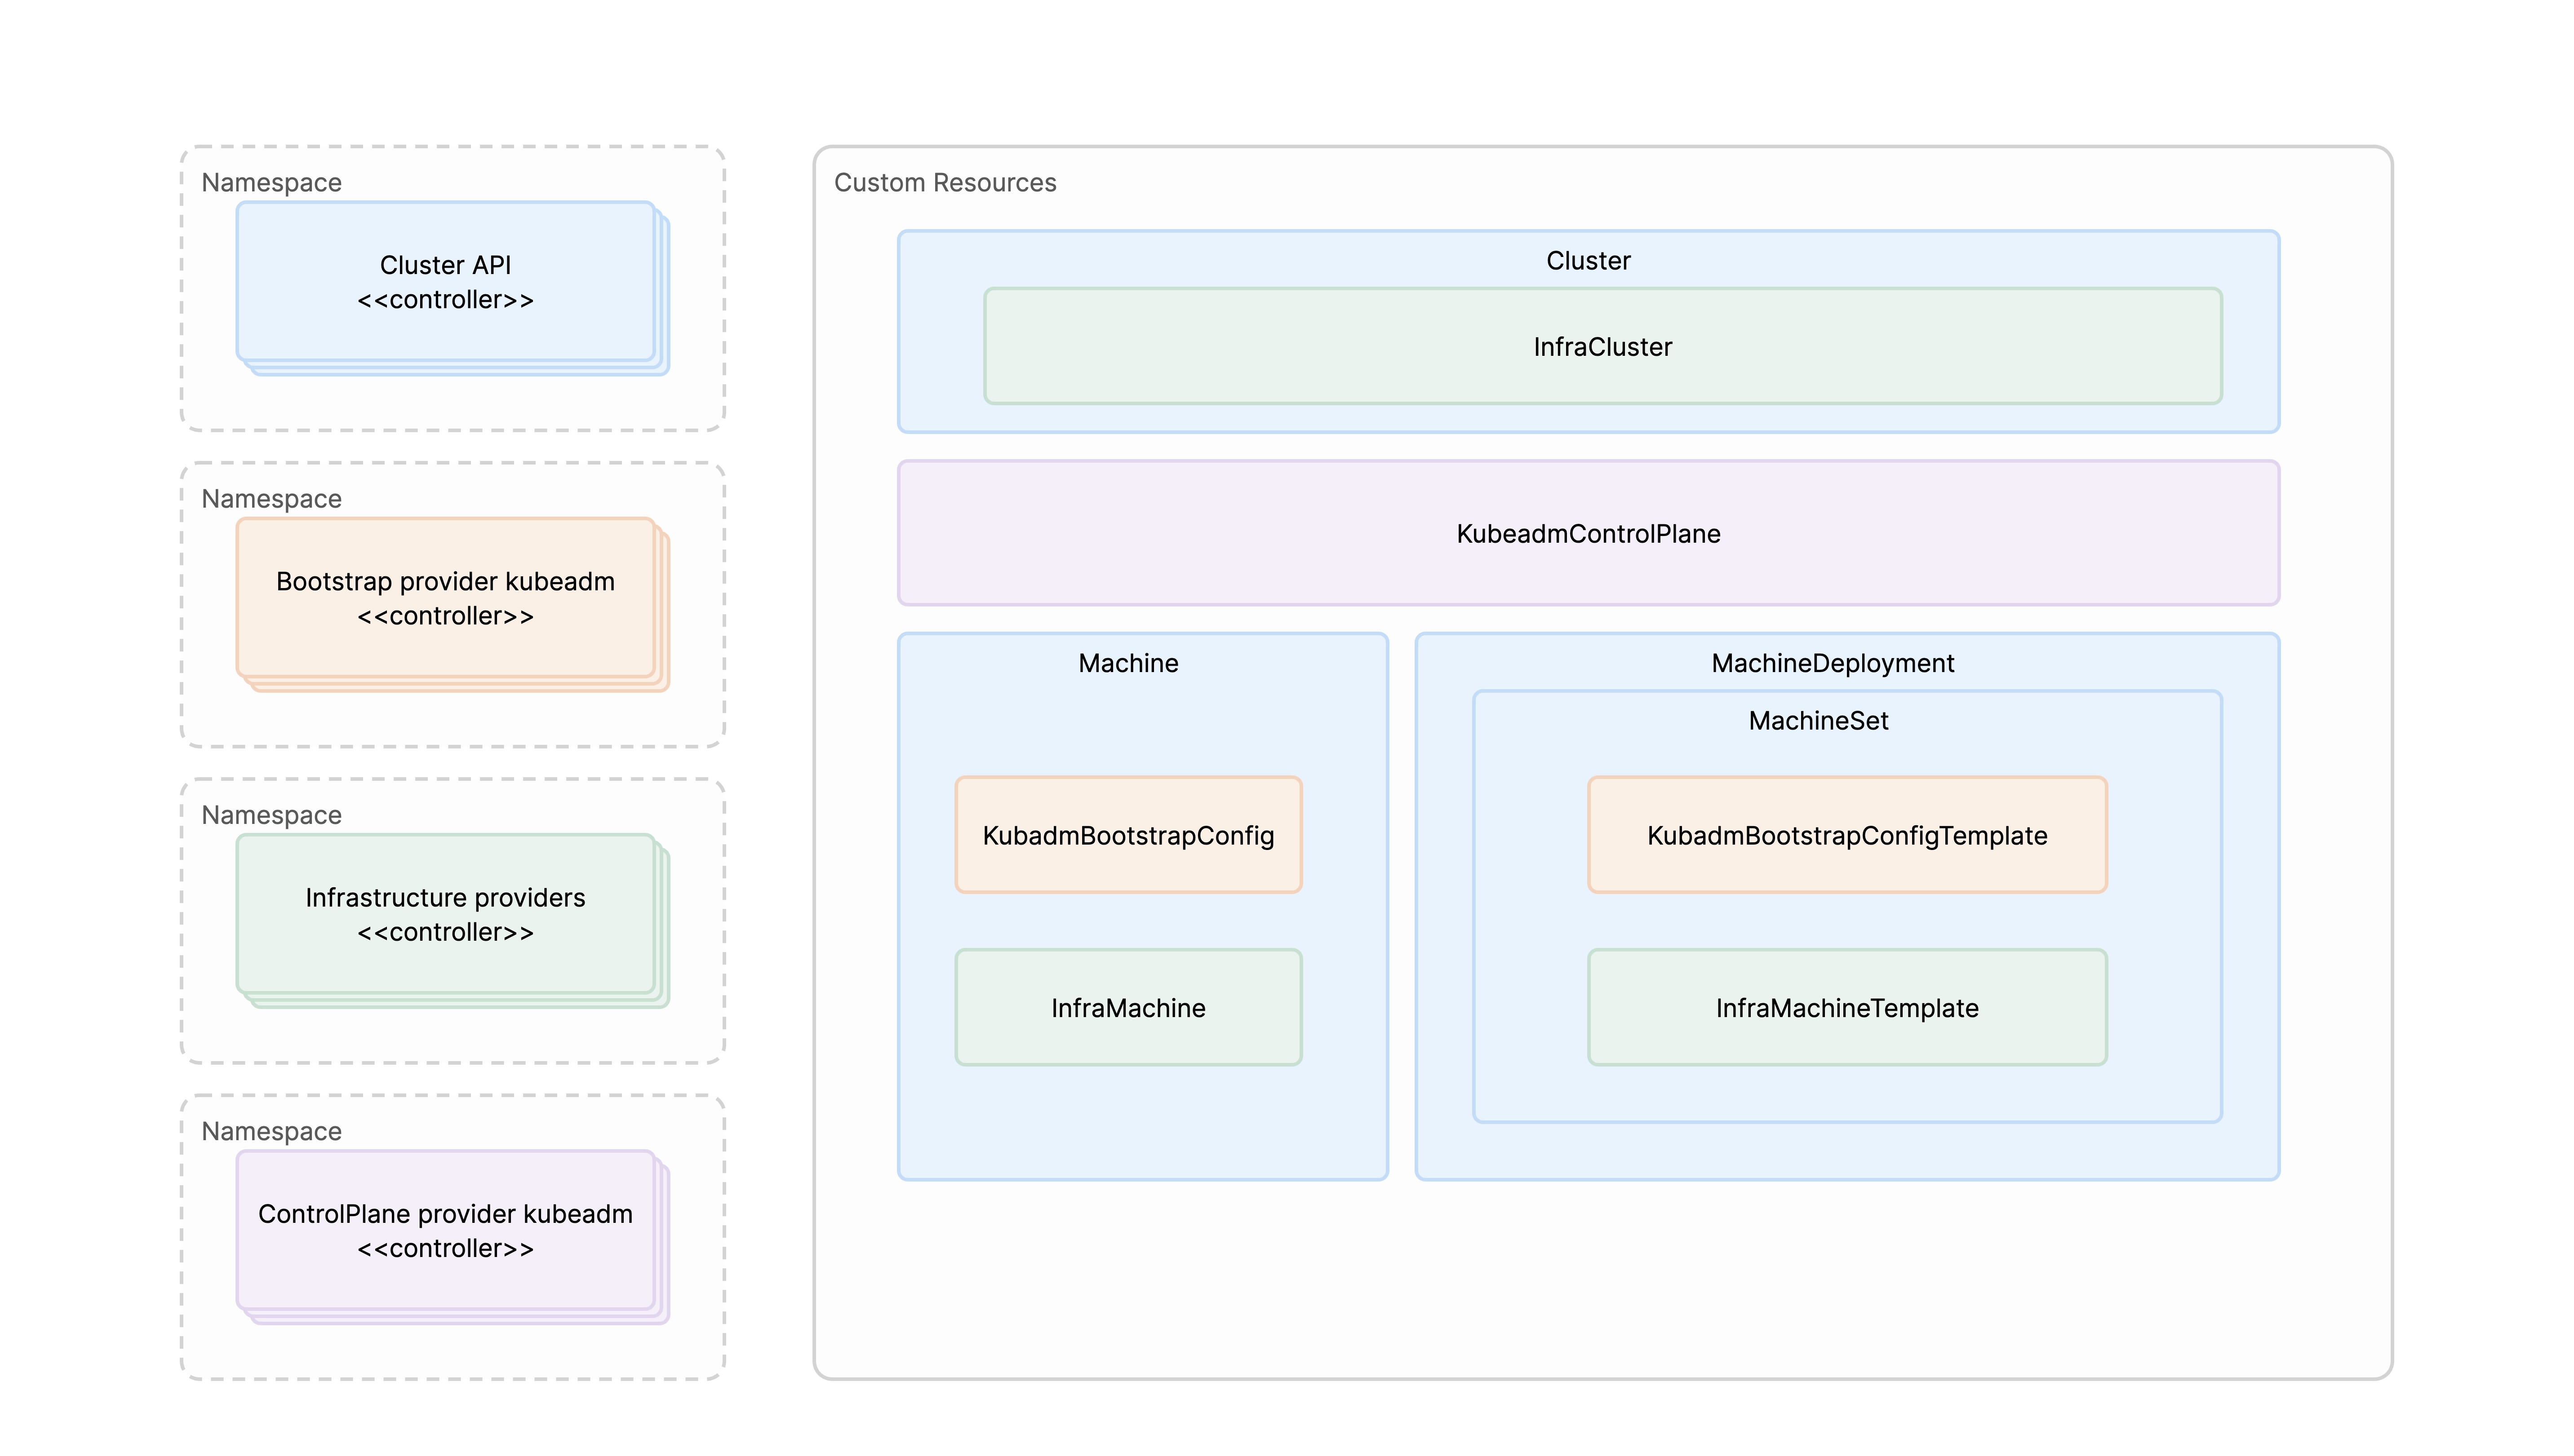Click the InfraMachine resource box

[1128, 1008]
